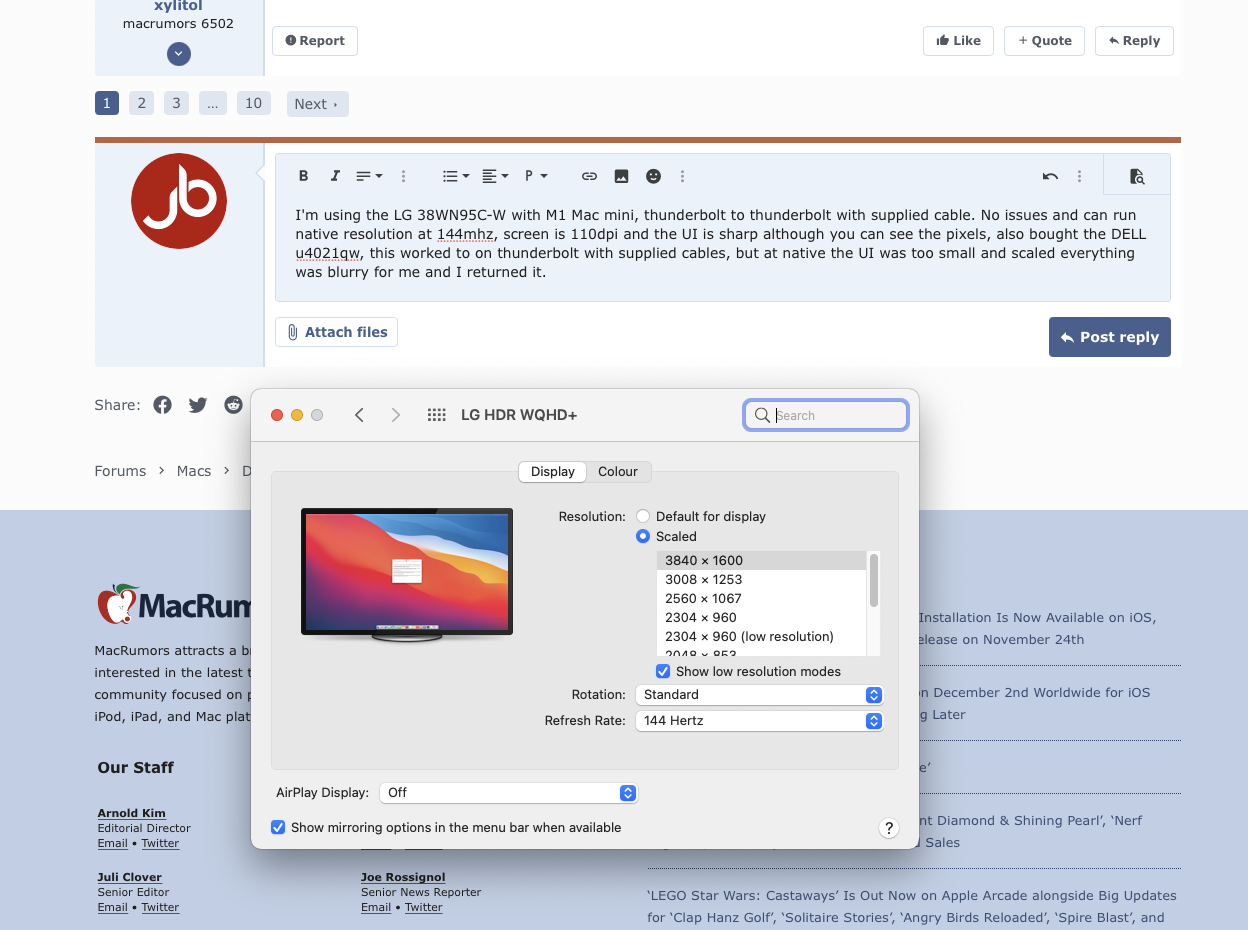
Task: Open the Rotation dropdown
Action: click(759, 694)
